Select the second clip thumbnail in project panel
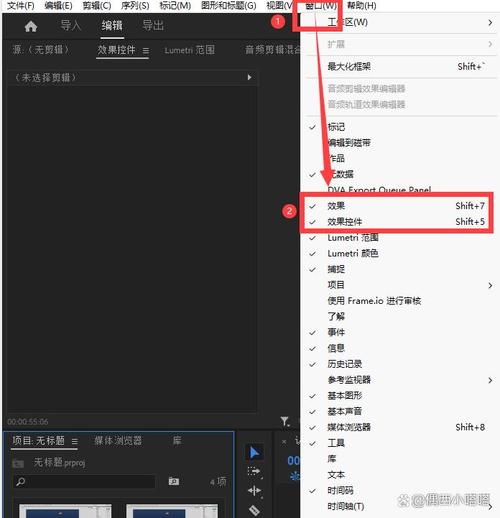 [172, 511]
